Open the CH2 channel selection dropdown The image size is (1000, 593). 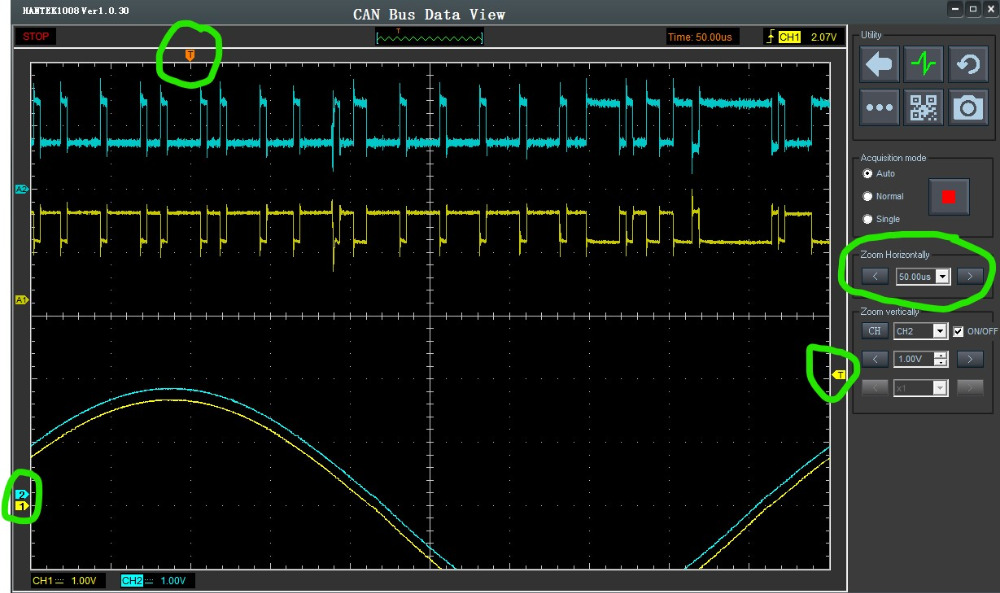coord(940,331)
